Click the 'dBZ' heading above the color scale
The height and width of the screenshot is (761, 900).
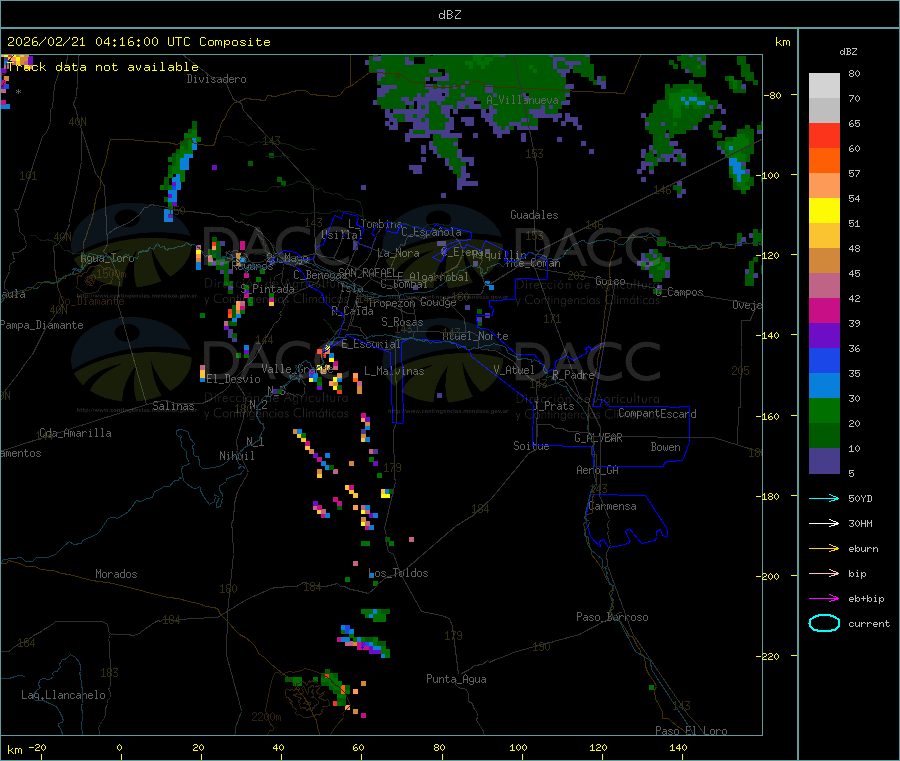tap(848, 52)
